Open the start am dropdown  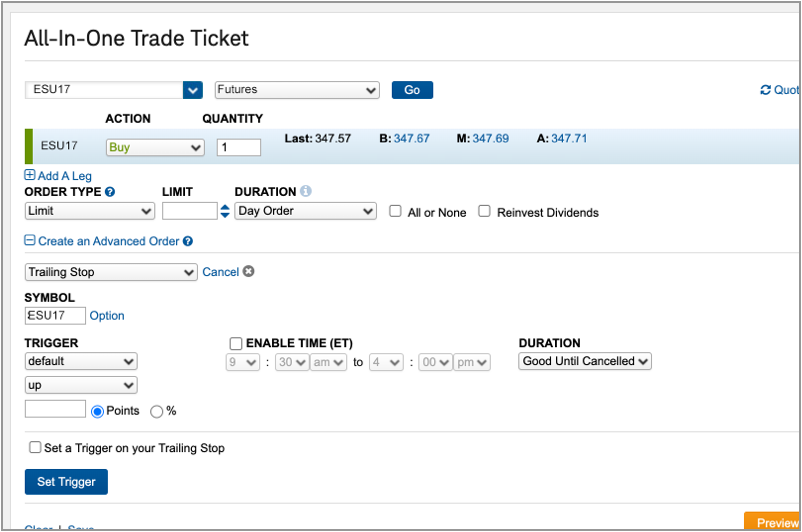click(328, 362)
